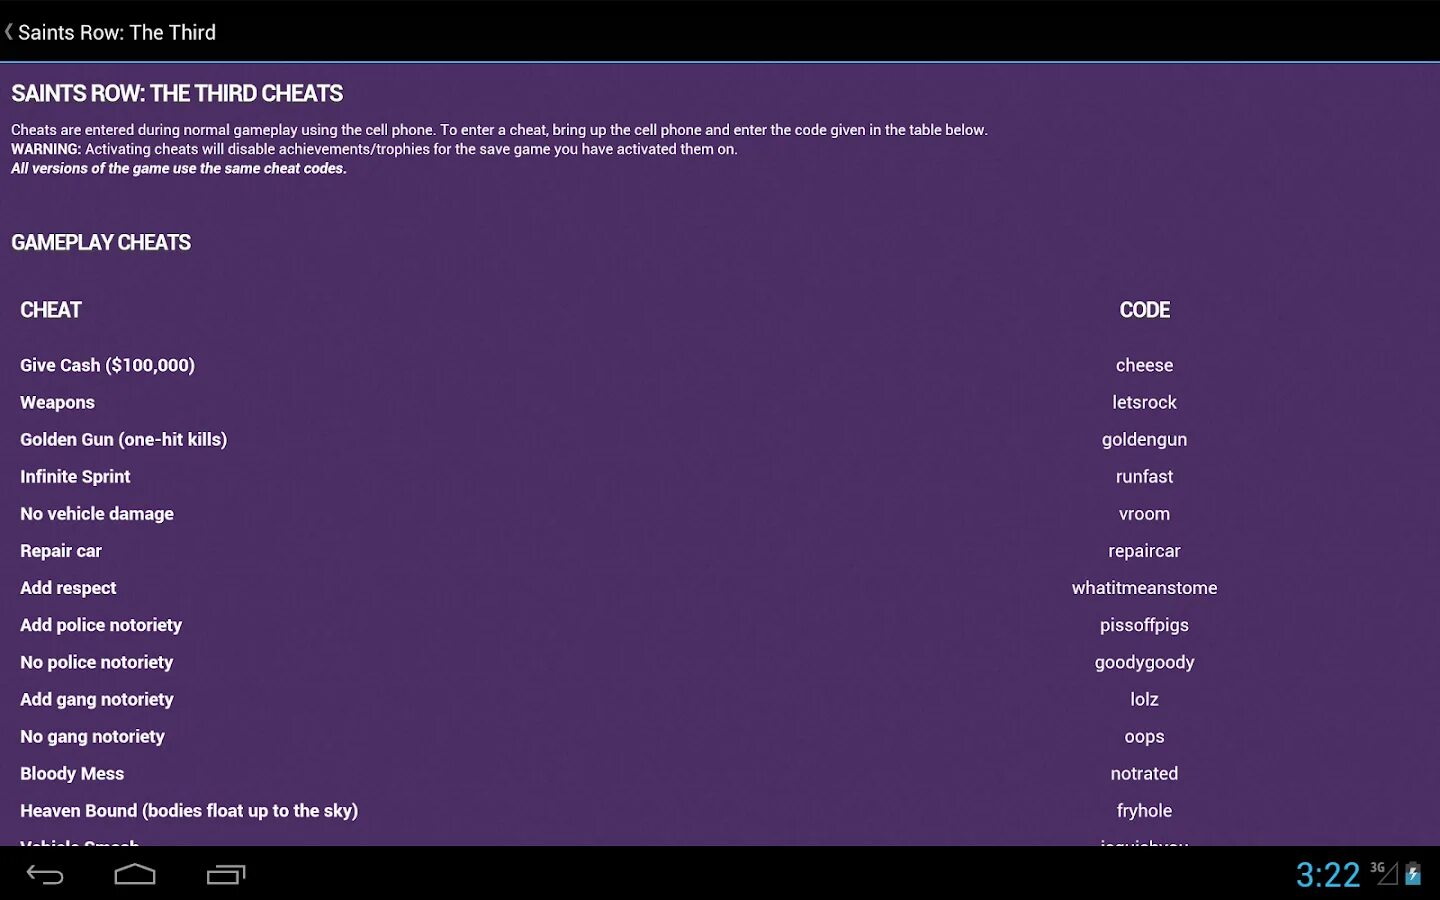Viewport: 1440px width, 900px height.
Task: Tap the italic all versions note
Action: [x=179, y=168]
